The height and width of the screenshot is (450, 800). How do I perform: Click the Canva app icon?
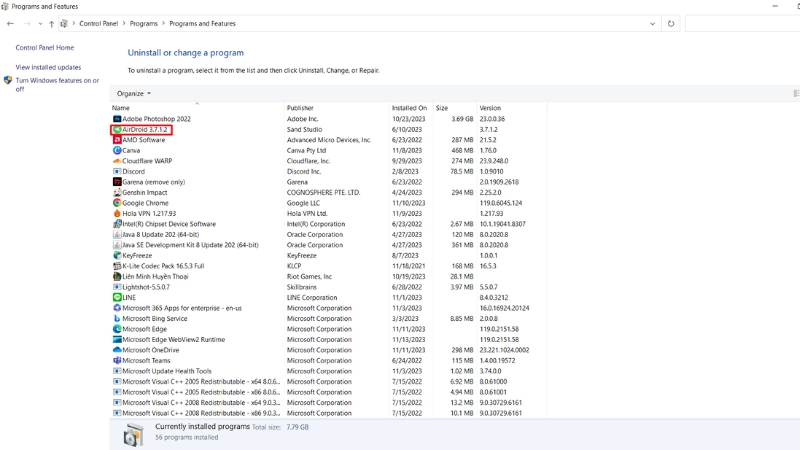tap(117, 151)
